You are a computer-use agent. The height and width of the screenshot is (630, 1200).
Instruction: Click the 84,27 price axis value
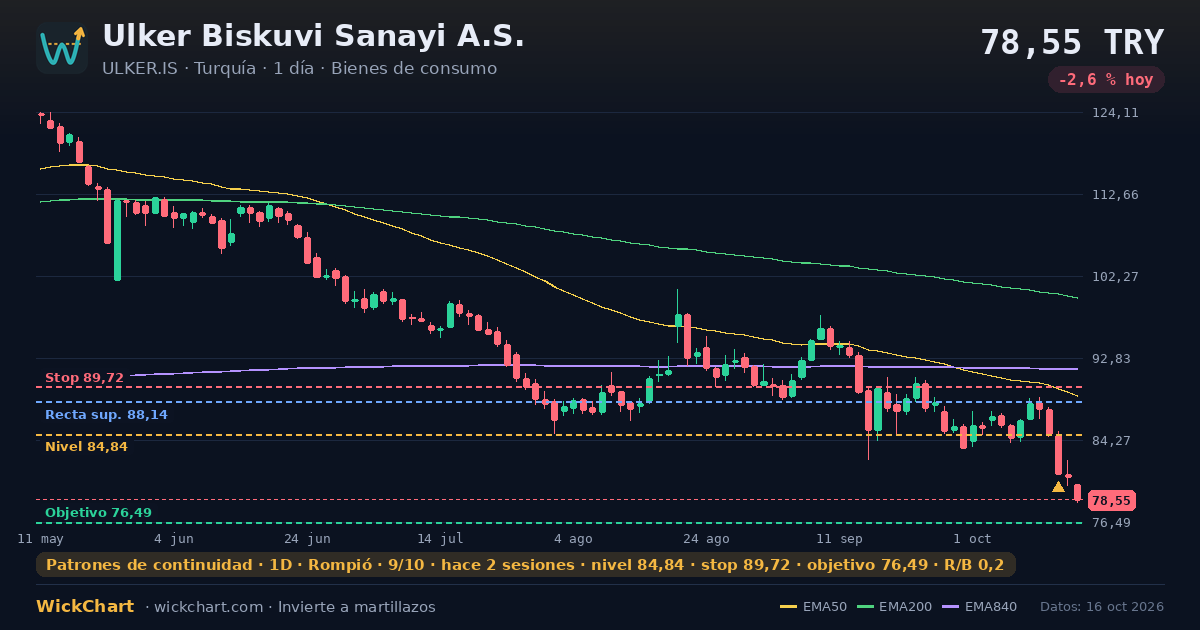pos(1112,441)
